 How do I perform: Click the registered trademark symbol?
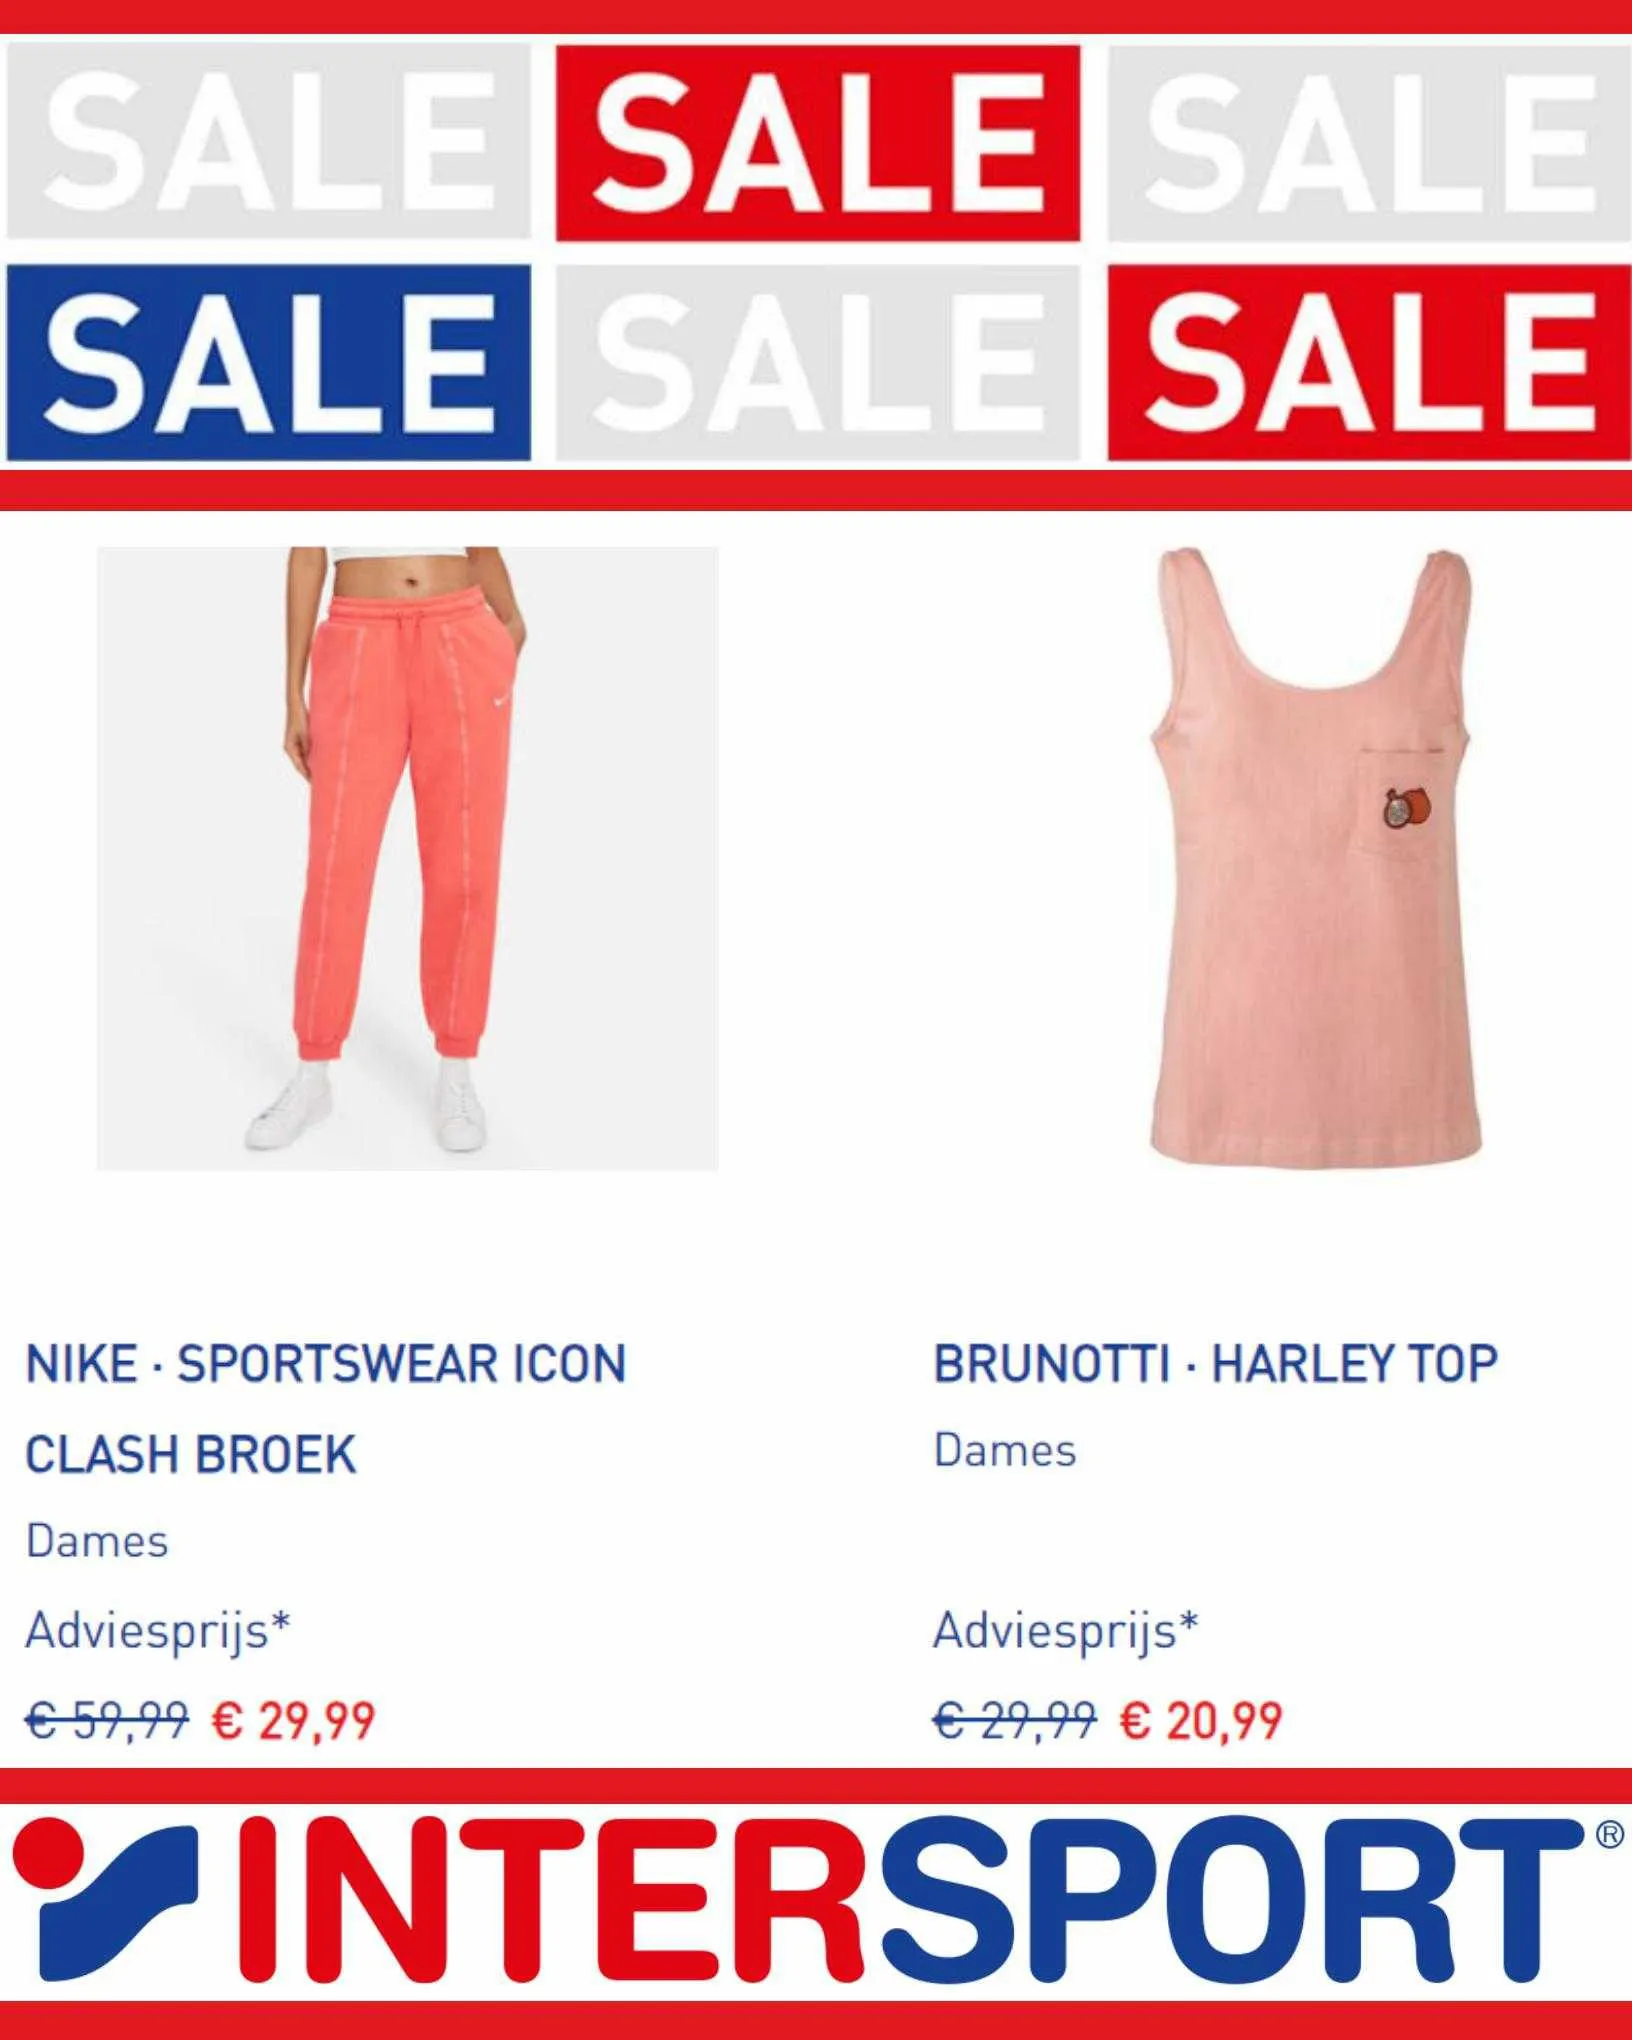tap(1609, 1835)
